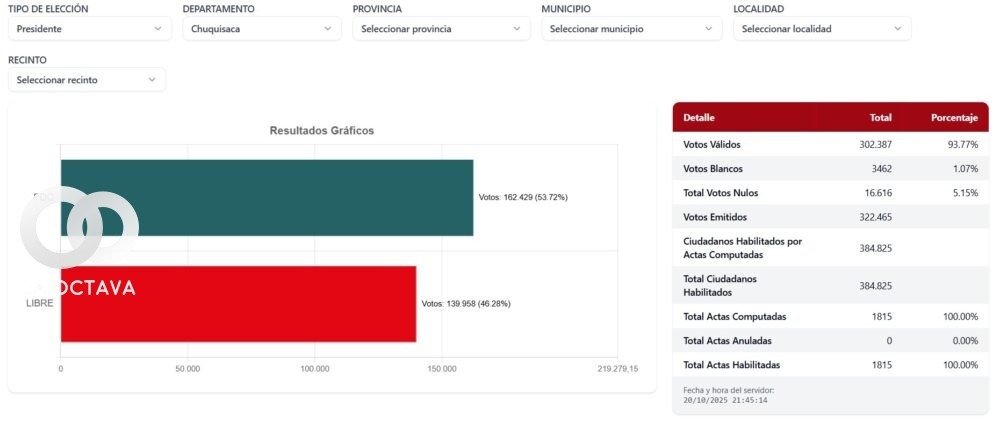Expand the Recinto selector dropdown
This screenshot has height=421, width=1000.
tap(86, 79)
